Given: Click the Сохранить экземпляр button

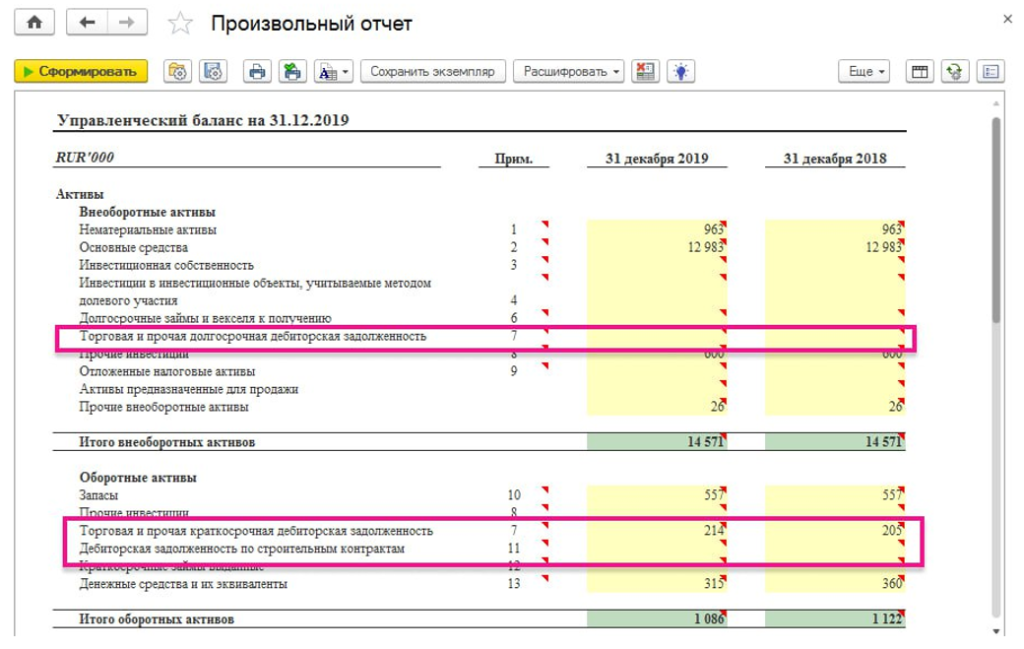Looking at the screenshot, I should [432, 72].
